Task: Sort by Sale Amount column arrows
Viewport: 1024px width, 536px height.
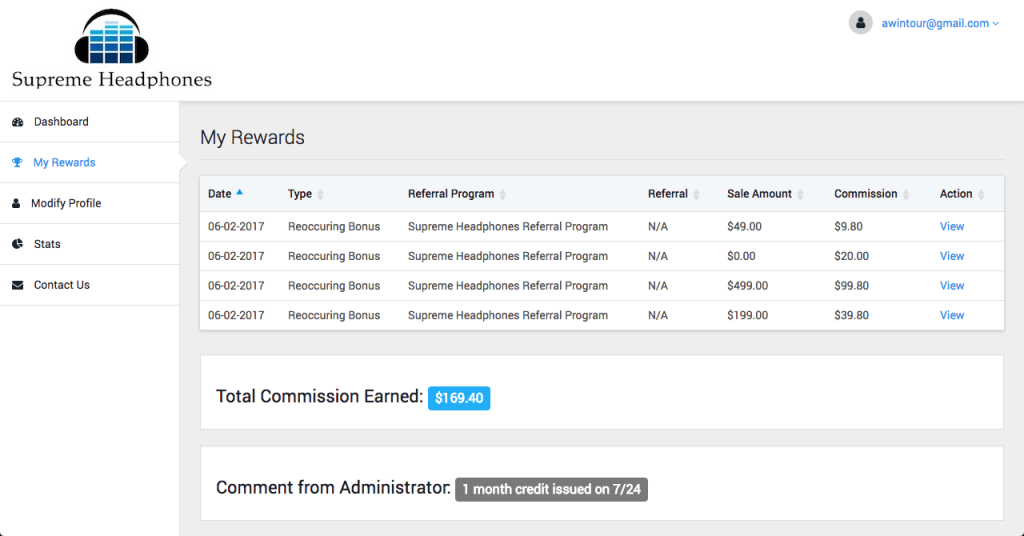Action: click(800, 195)
